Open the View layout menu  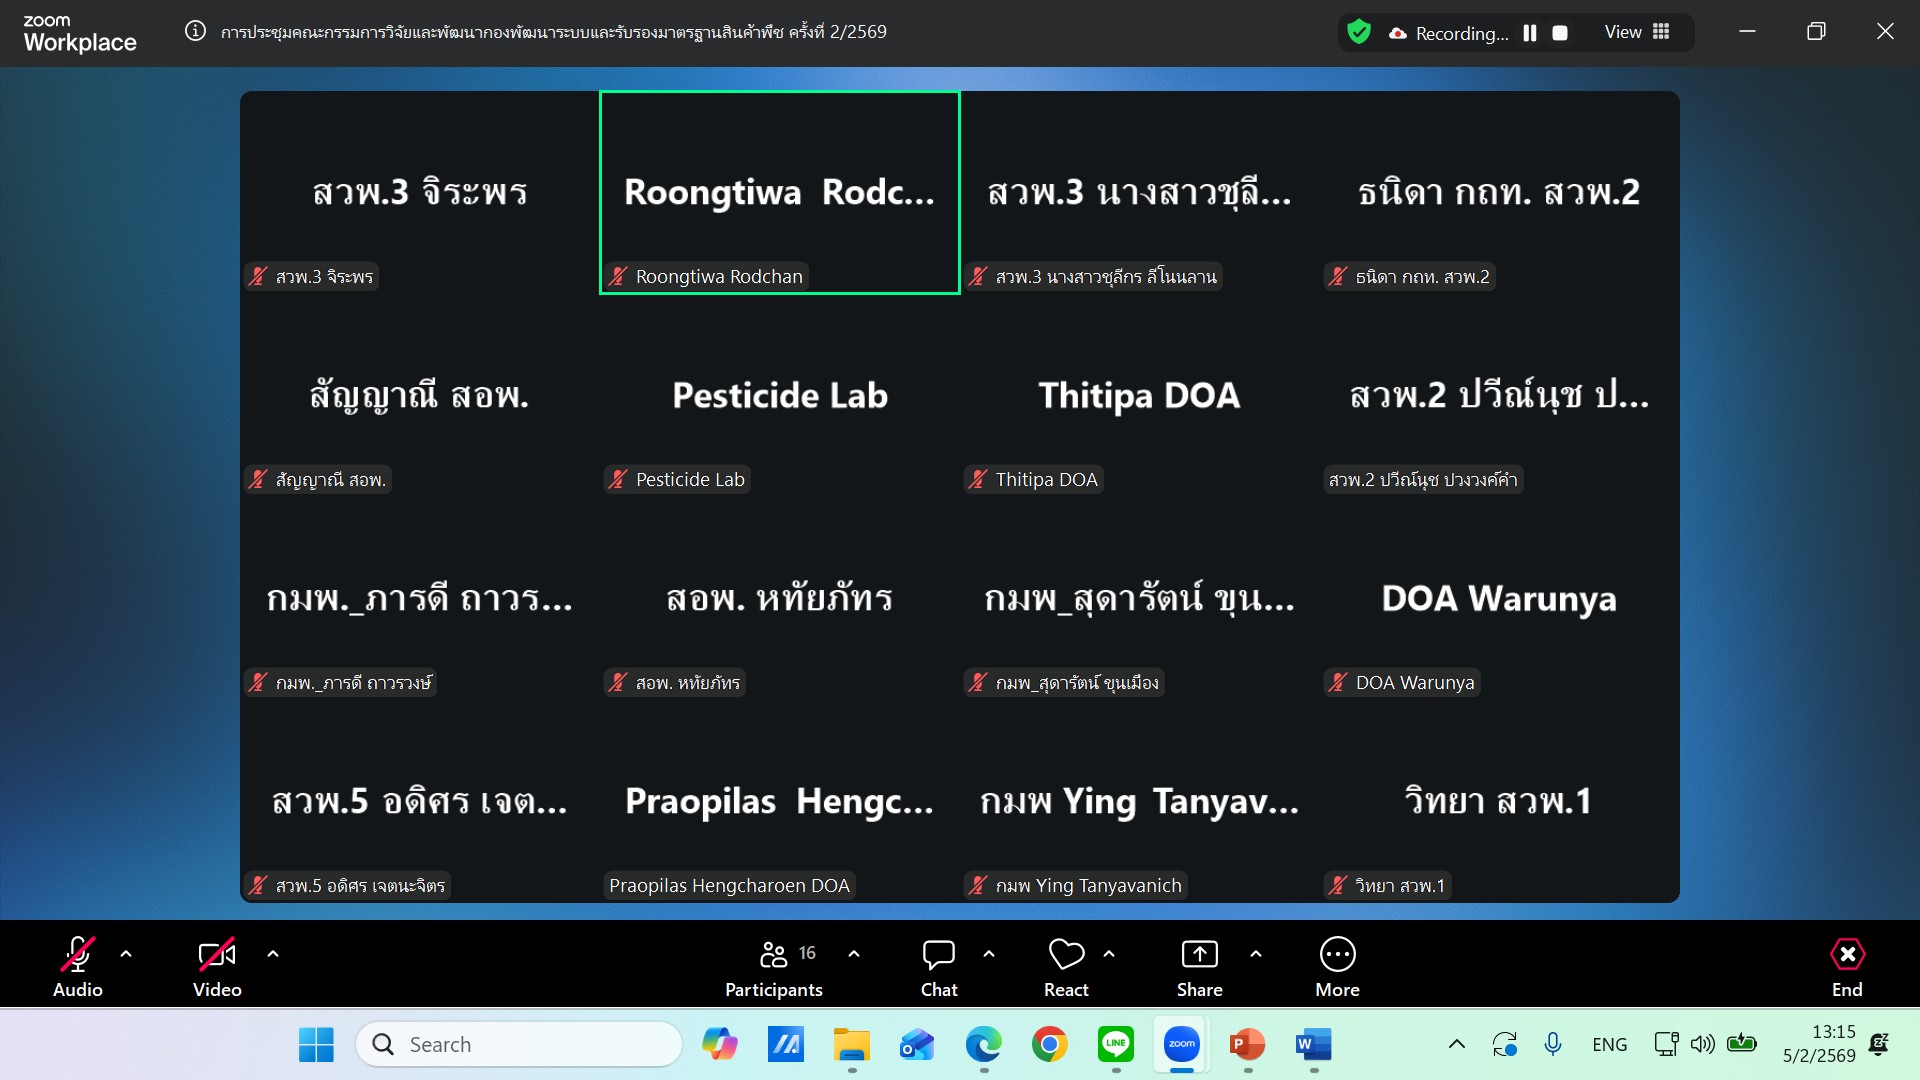point(1637,32)
